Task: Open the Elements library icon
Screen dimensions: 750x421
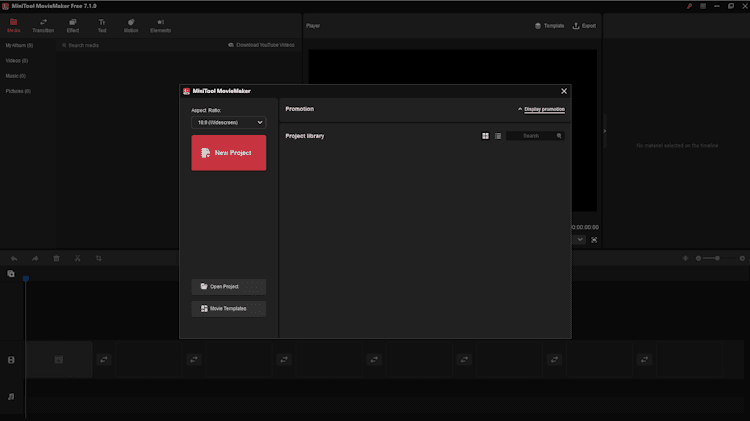Action: 160,25
